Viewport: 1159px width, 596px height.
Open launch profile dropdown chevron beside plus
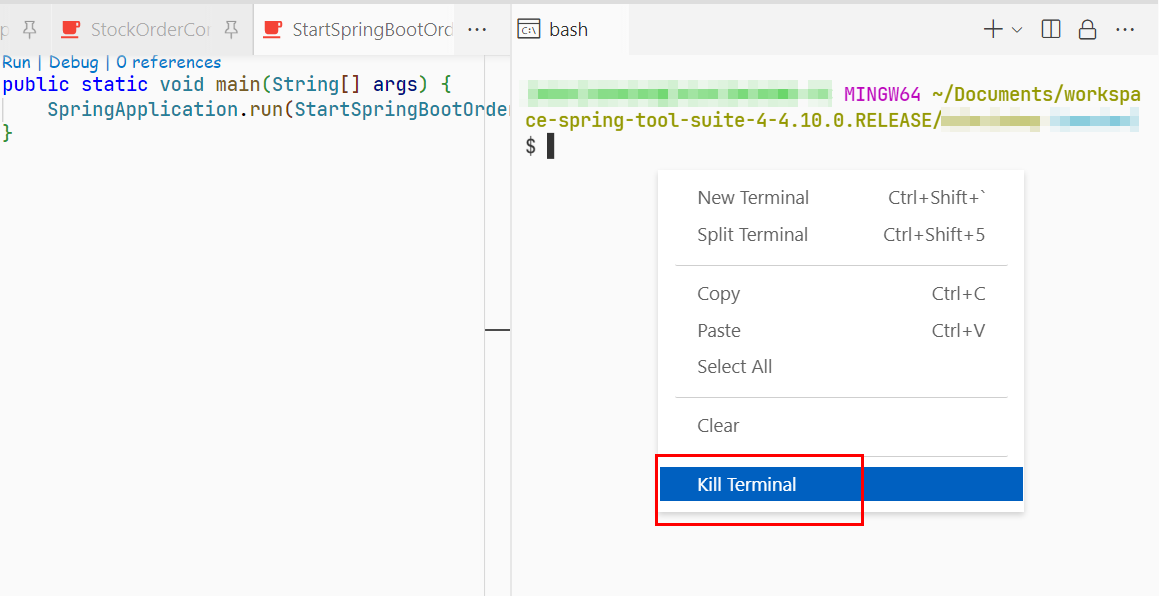[x=1016, y=30]
